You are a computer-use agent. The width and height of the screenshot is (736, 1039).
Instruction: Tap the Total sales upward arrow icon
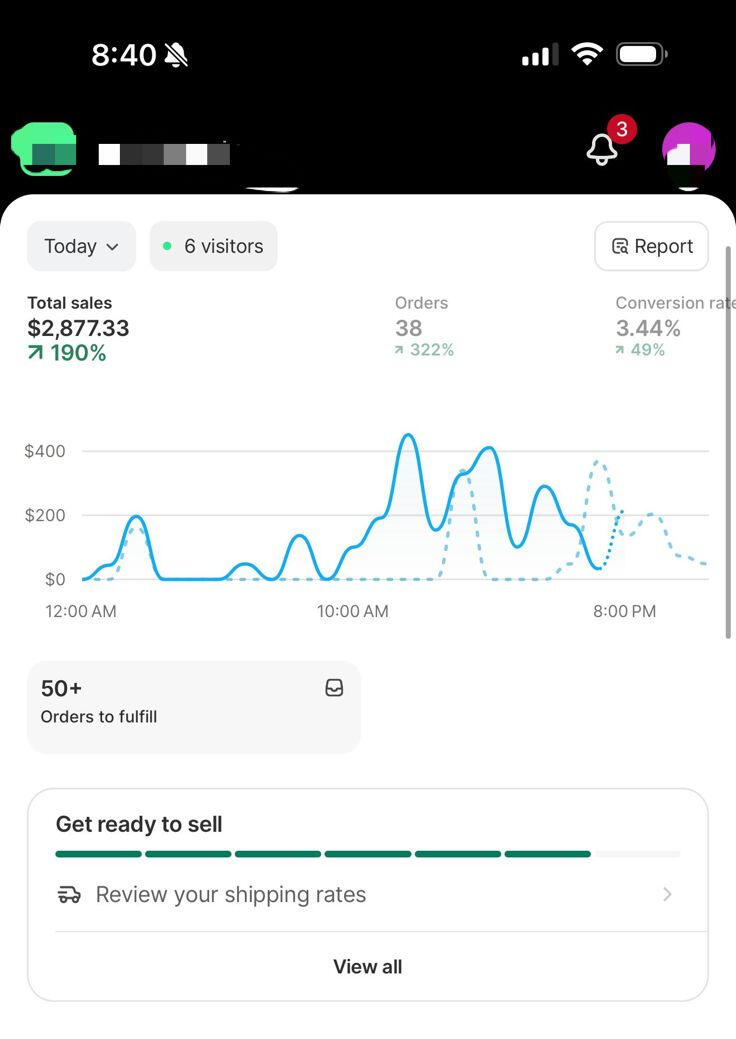tap(36, 353)
